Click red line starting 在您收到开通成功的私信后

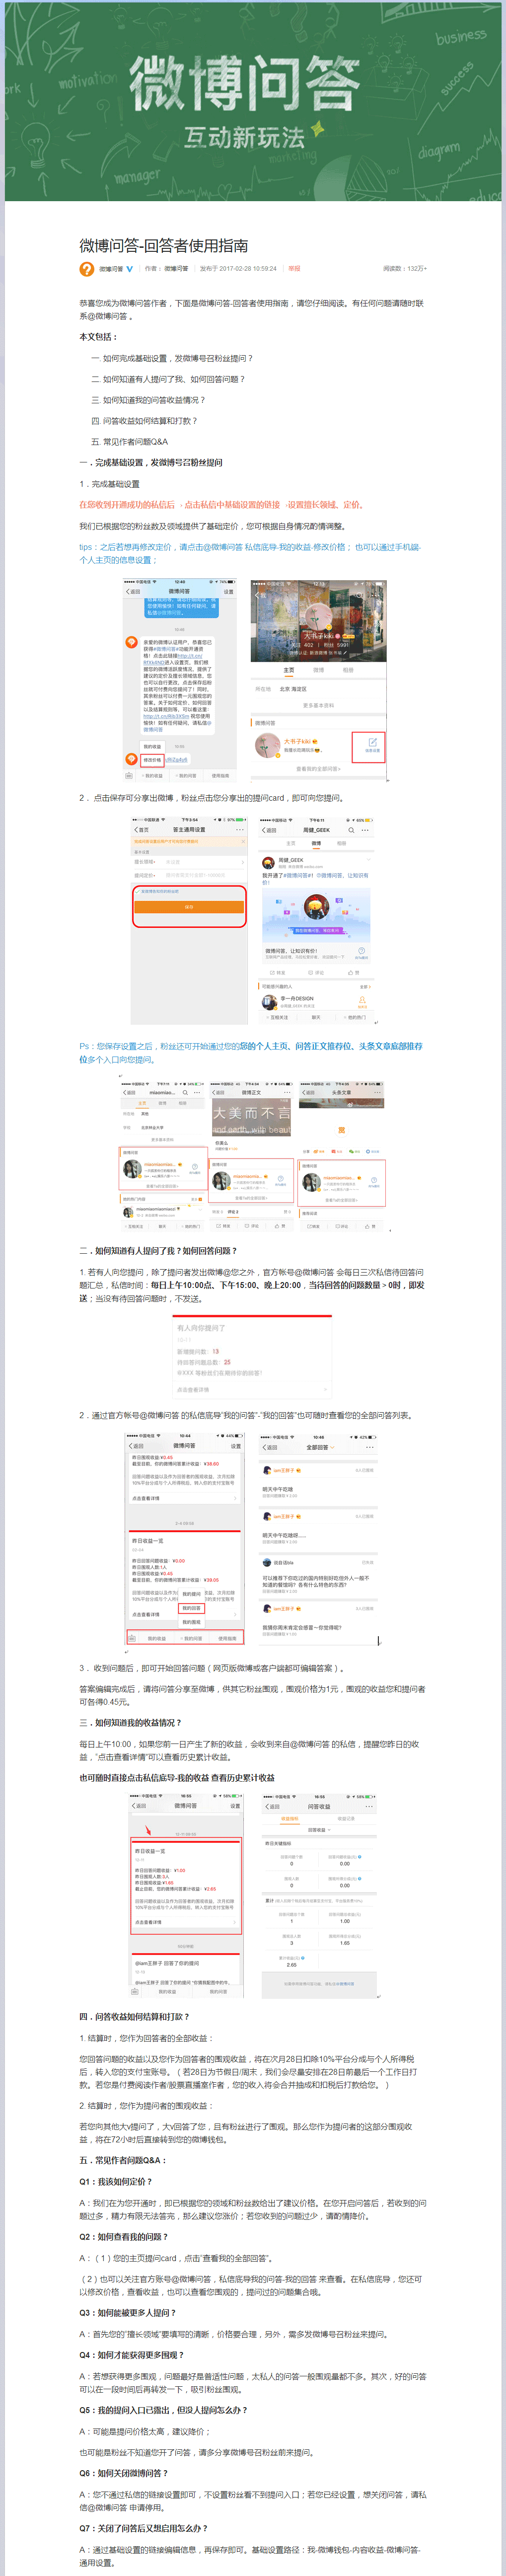click(x=222, y=505)
